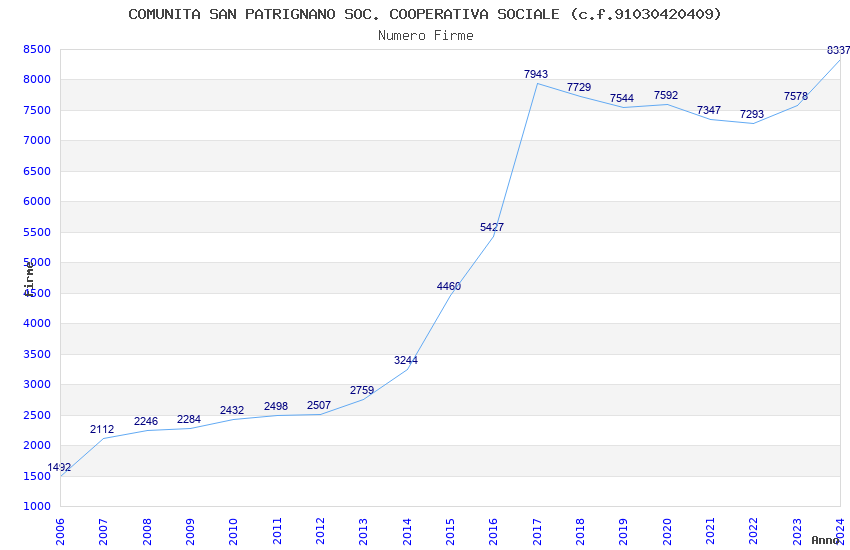850x550 pixels.
Task: Click x-axis year 2023
Action: tap(797, 531)
